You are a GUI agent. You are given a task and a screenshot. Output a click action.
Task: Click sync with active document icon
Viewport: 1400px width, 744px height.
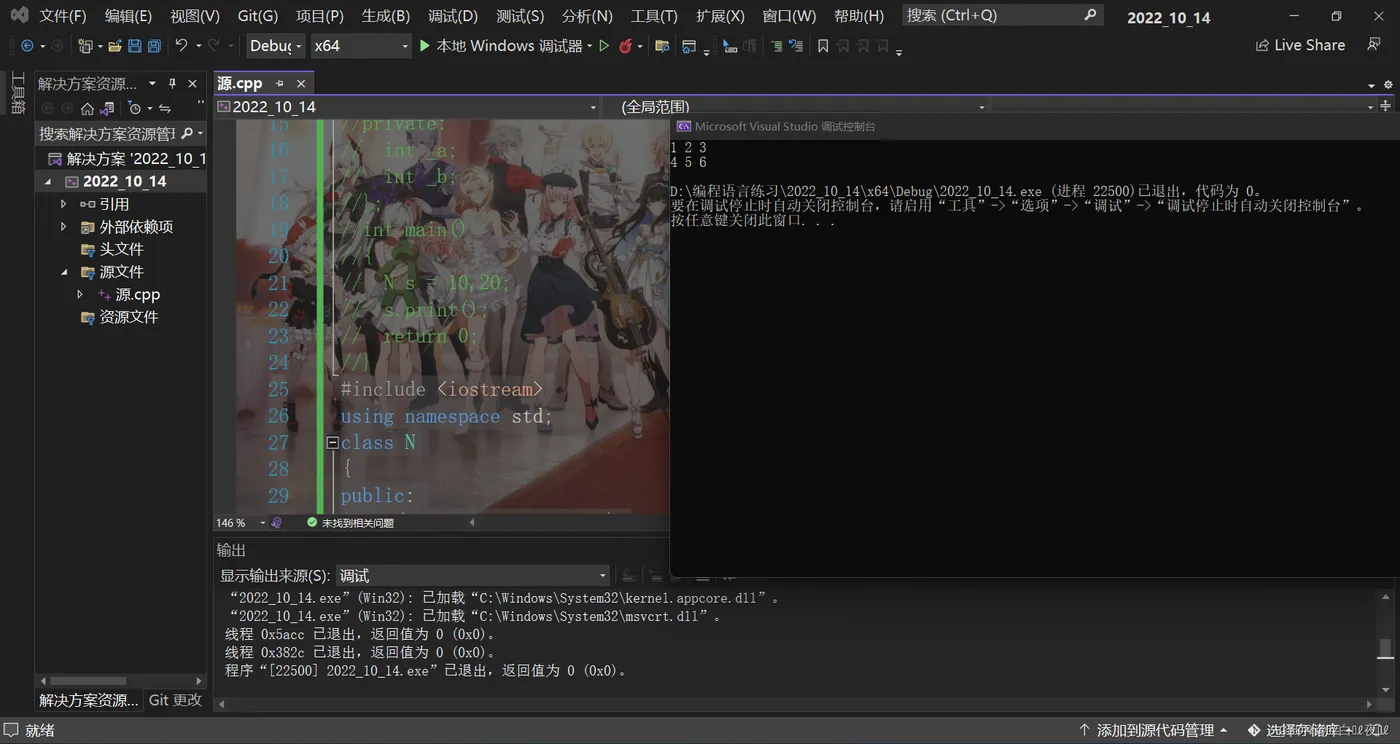pos(165,108)
